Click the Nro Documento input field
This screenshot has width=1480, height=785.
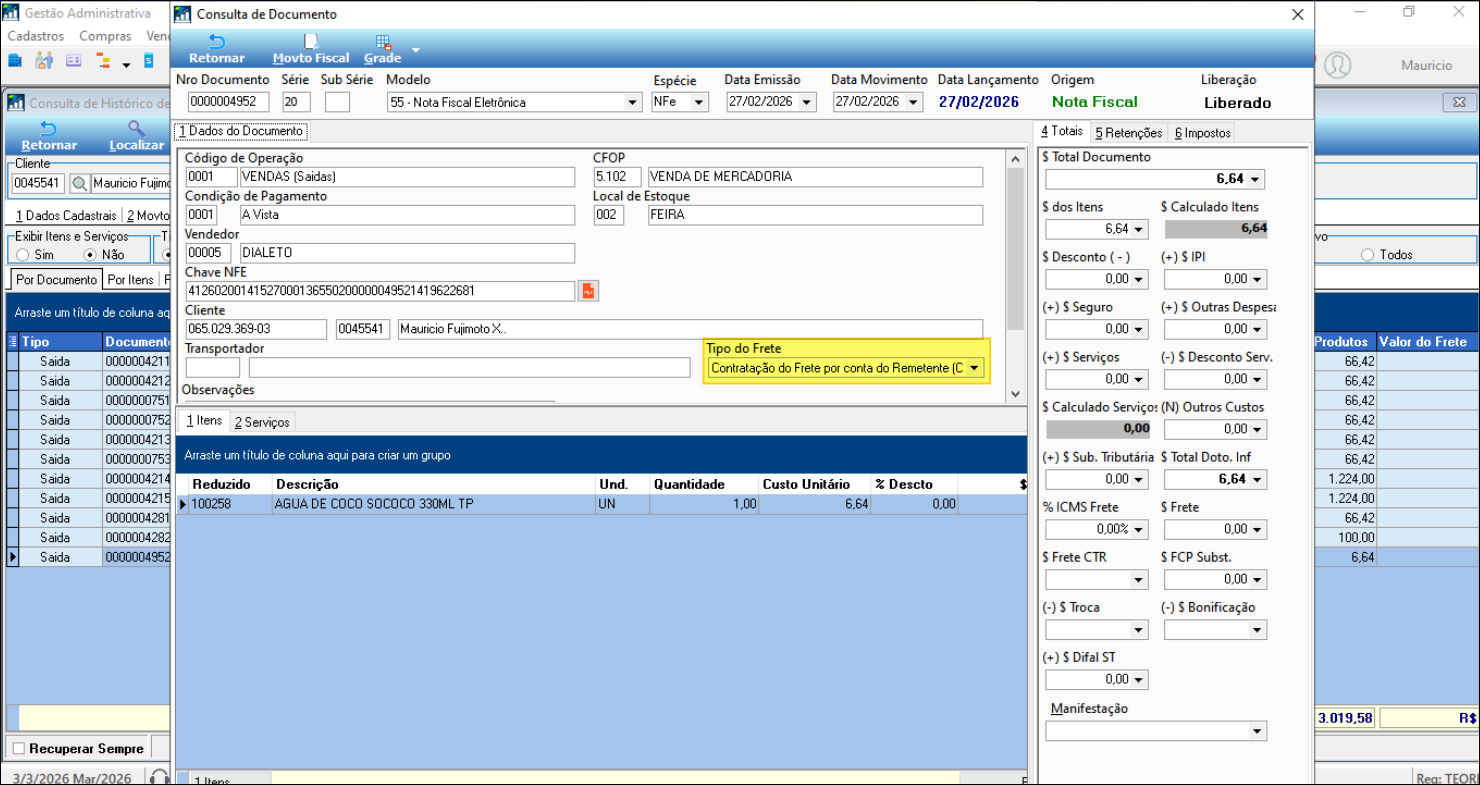click(x=228, y=102)
